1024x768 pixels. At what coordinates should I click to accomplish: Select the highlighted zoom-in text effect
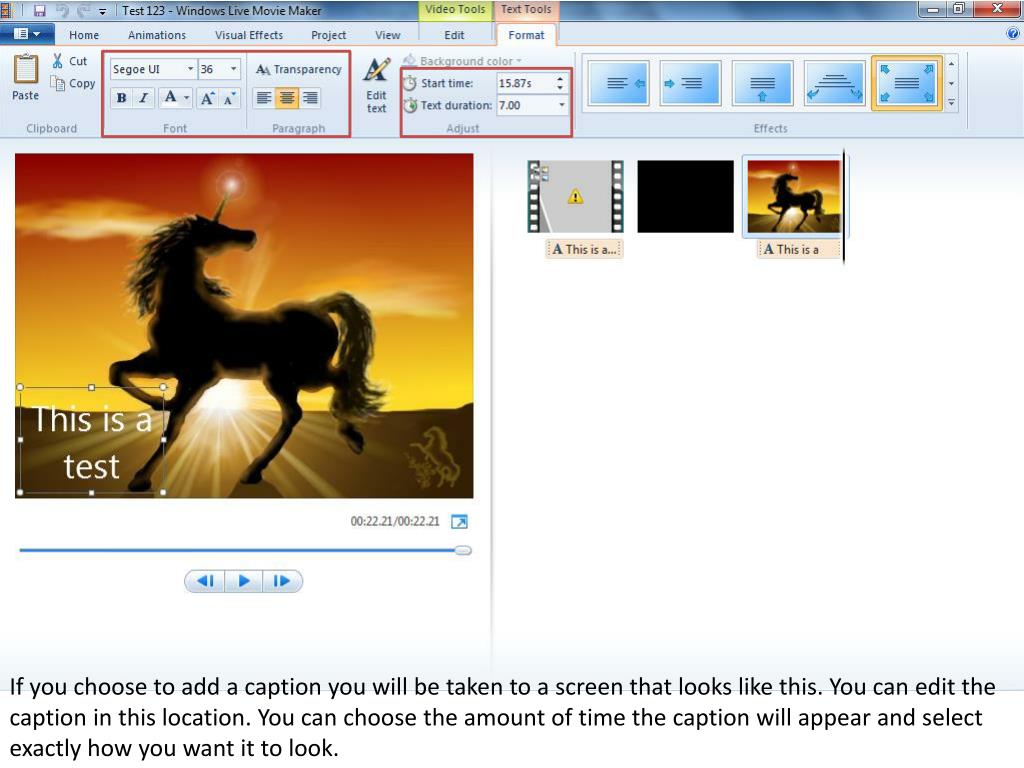tap(906, 83)
